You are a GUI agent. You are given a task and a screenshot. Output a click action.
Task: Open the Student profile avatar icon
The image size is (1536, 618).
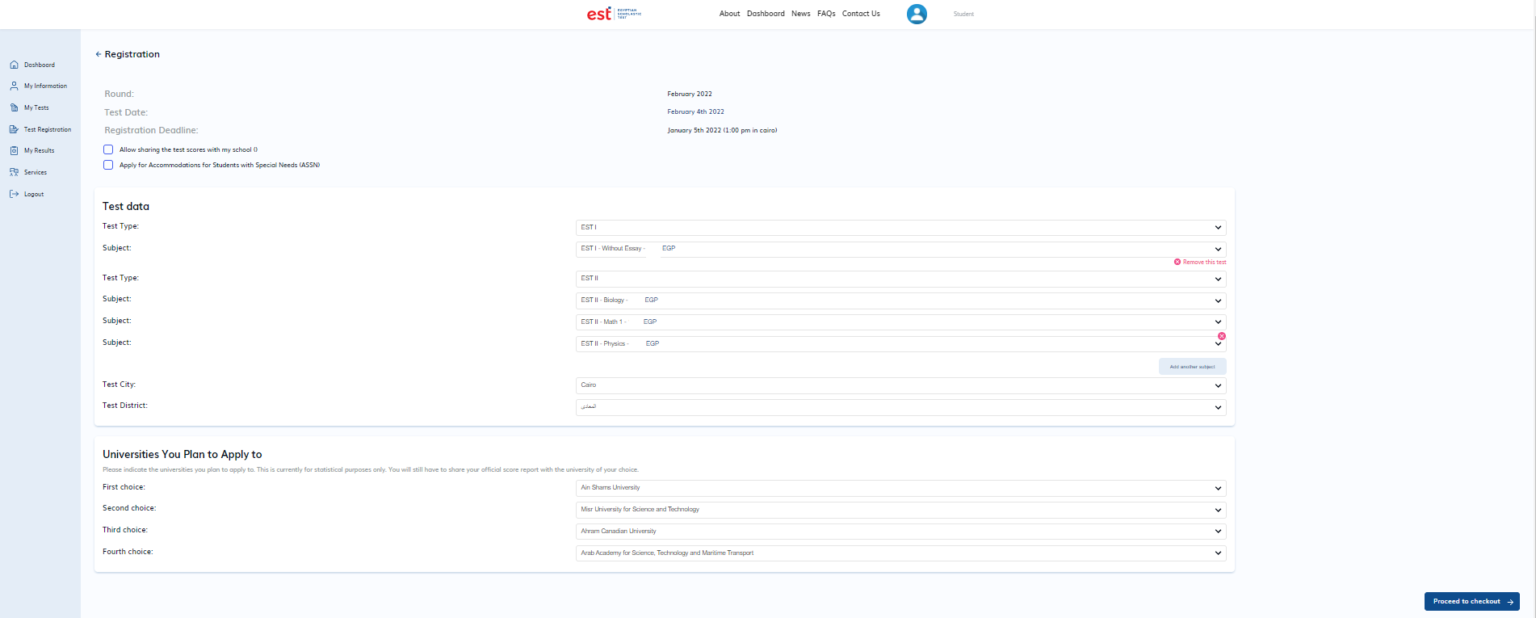pyautogui.click(x=917, y=13)
